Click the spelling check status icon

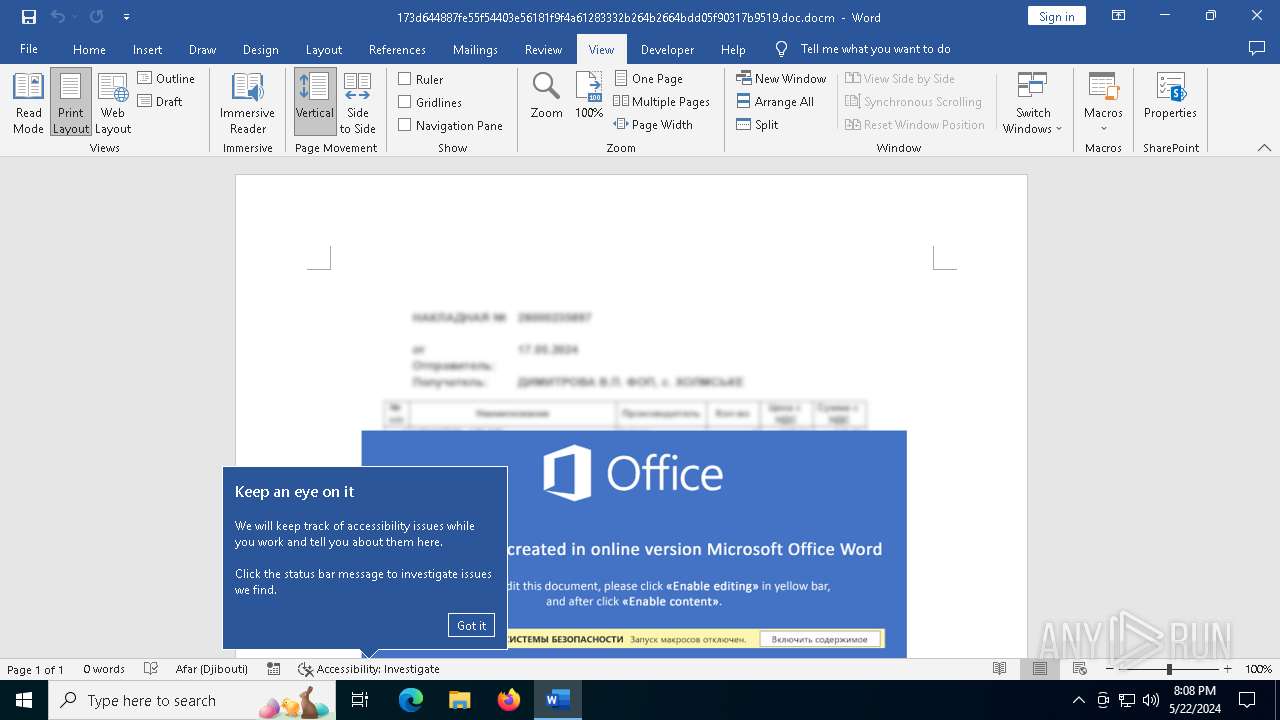[151, 669]
